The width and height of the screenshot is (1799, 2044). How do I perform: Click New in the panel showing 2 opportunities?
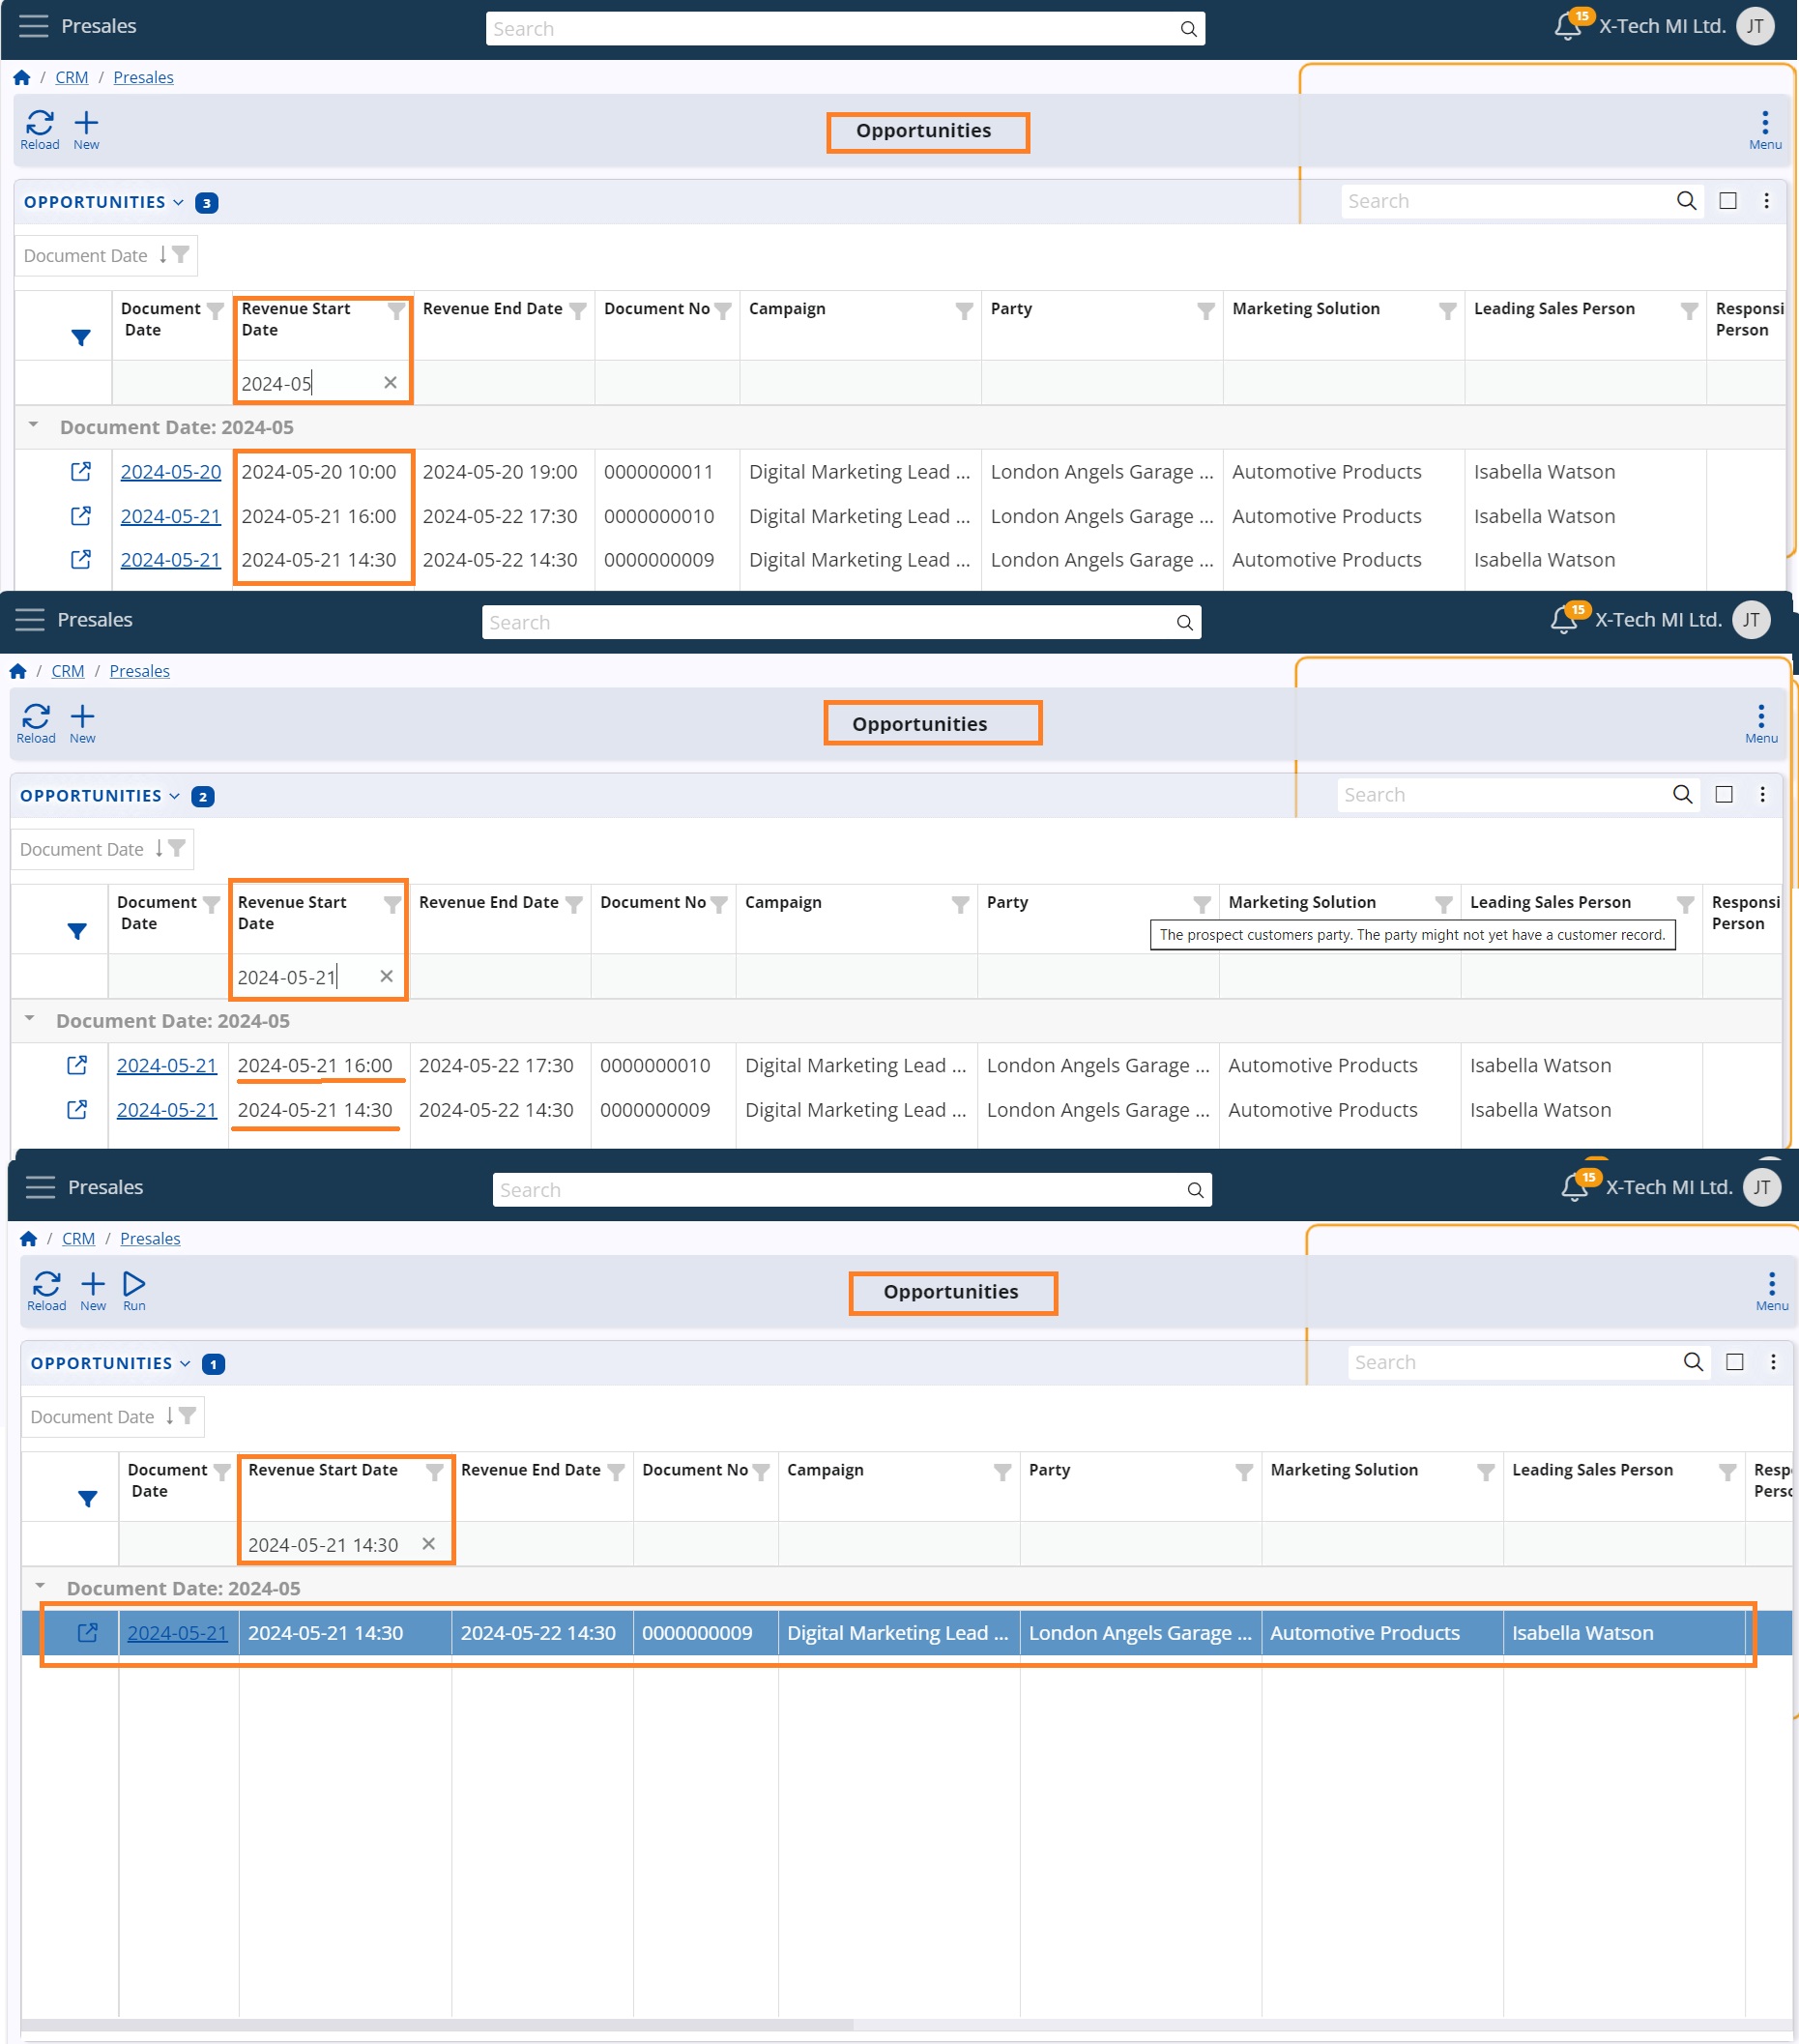[x=83, y=723]
